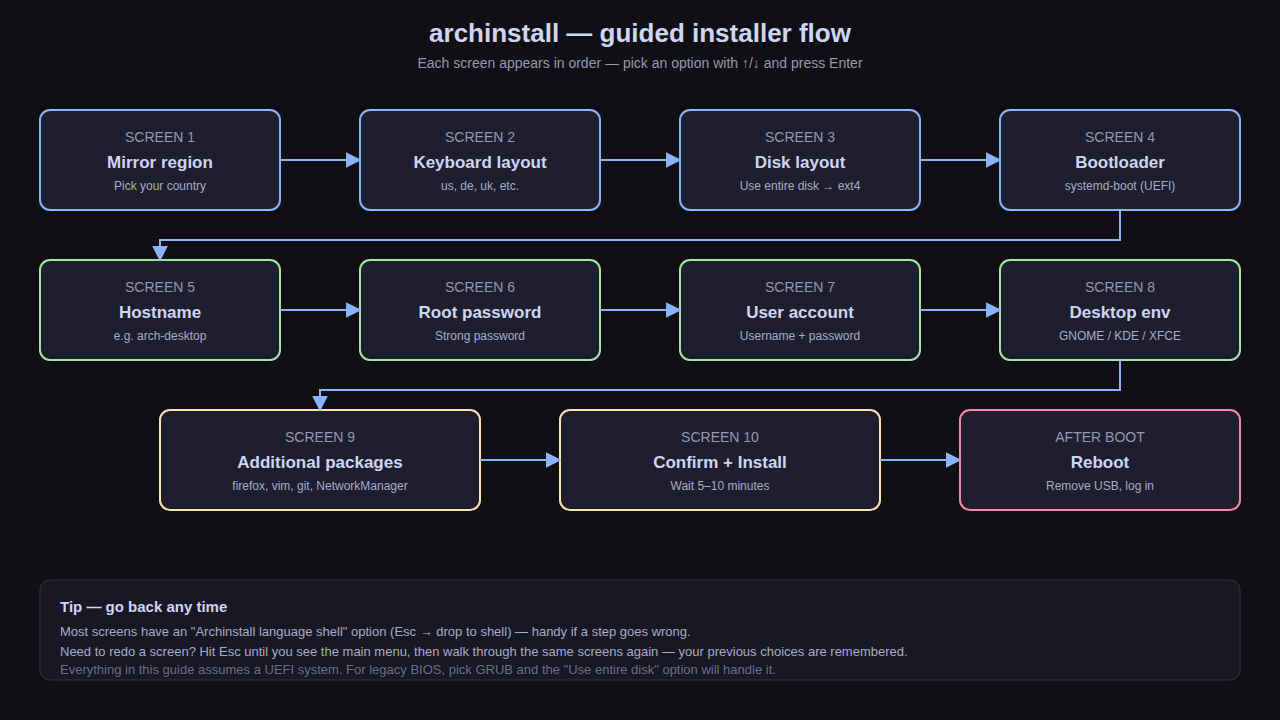
Task: Click 'GNOME / KDE / XFCE' text
Action: pyautogui.click(x=1120, y=336)
